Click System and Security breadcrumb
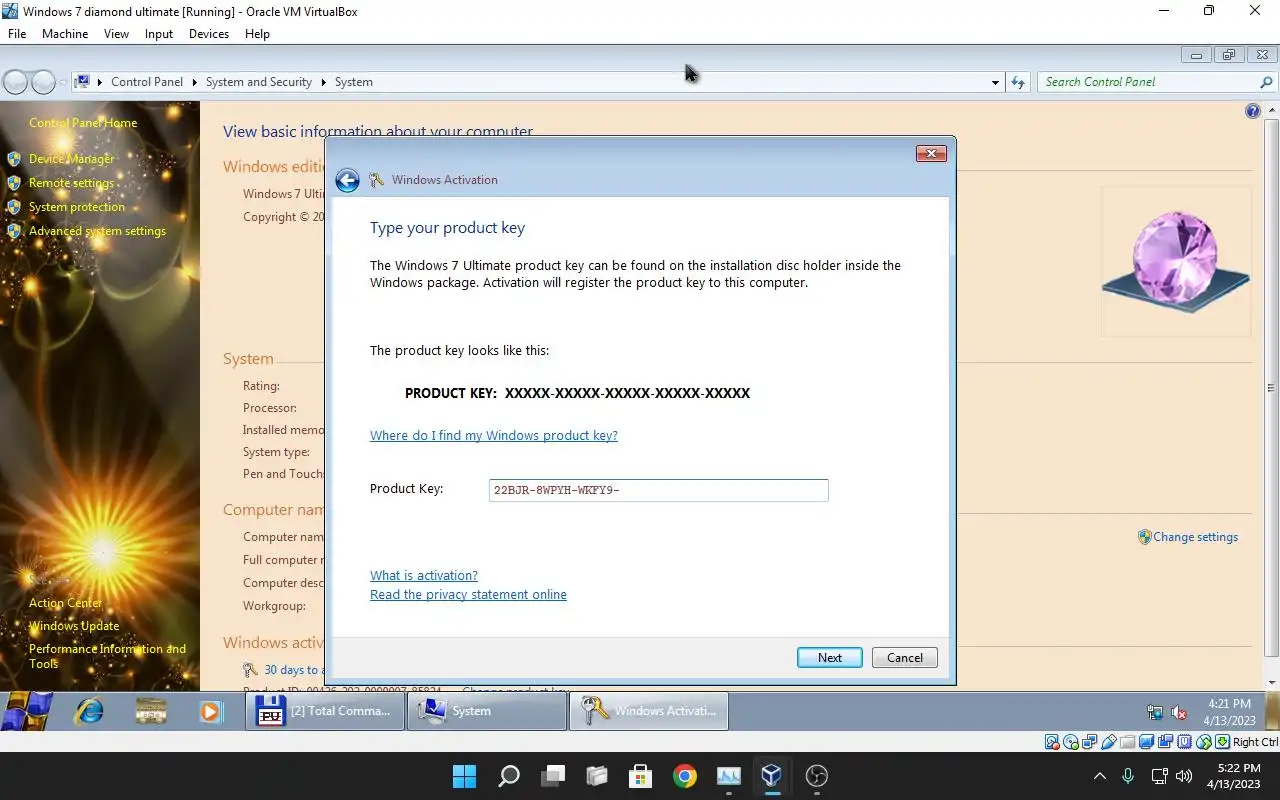Image resolution: width=1280 pixels, height=800 pixels. [259, 82]
